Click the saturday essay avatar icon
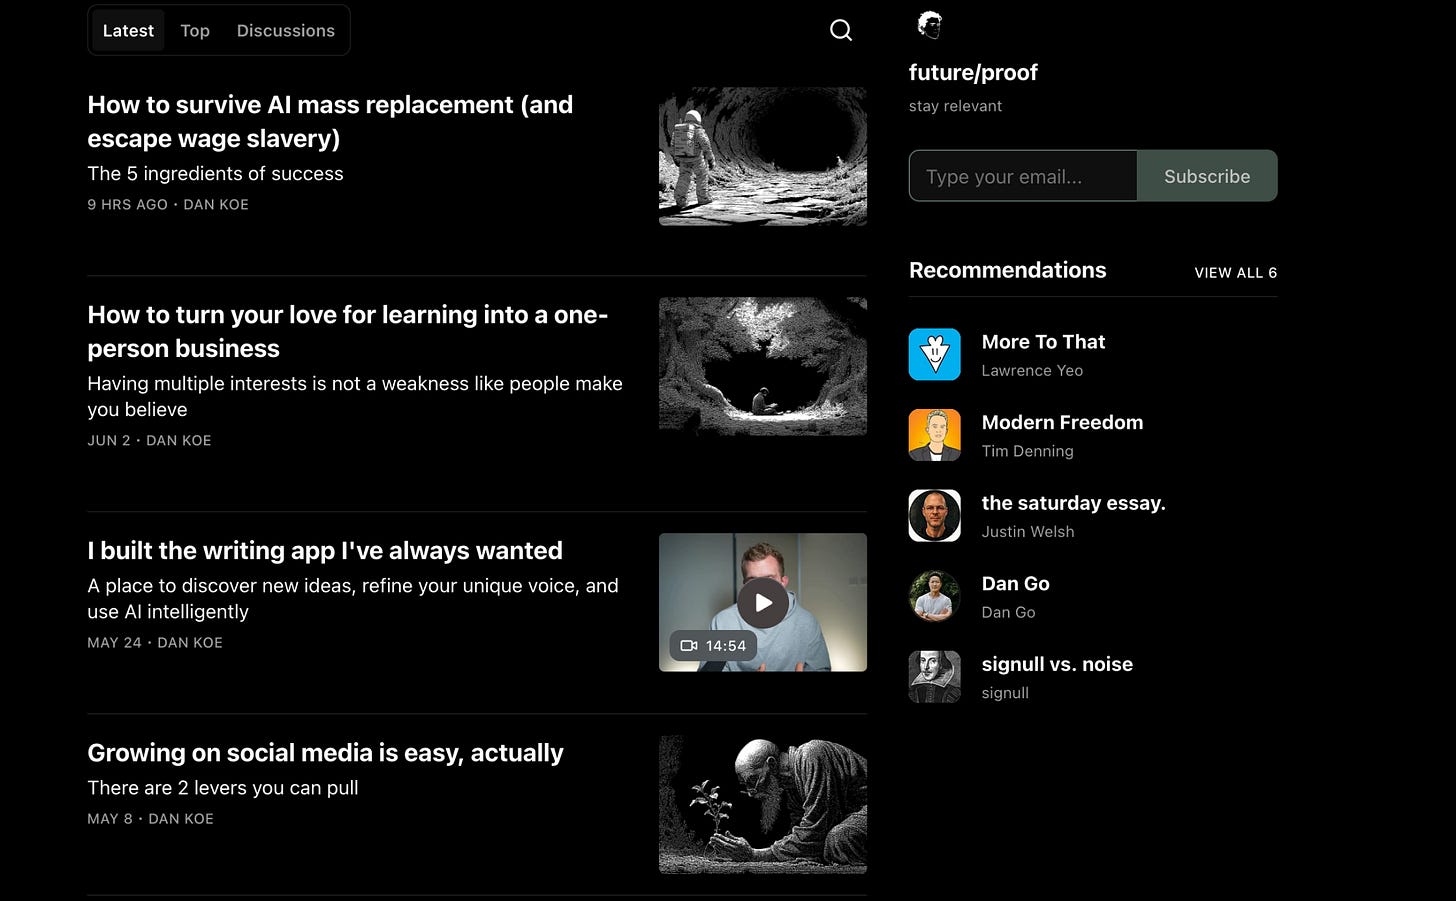 [935, 516]
